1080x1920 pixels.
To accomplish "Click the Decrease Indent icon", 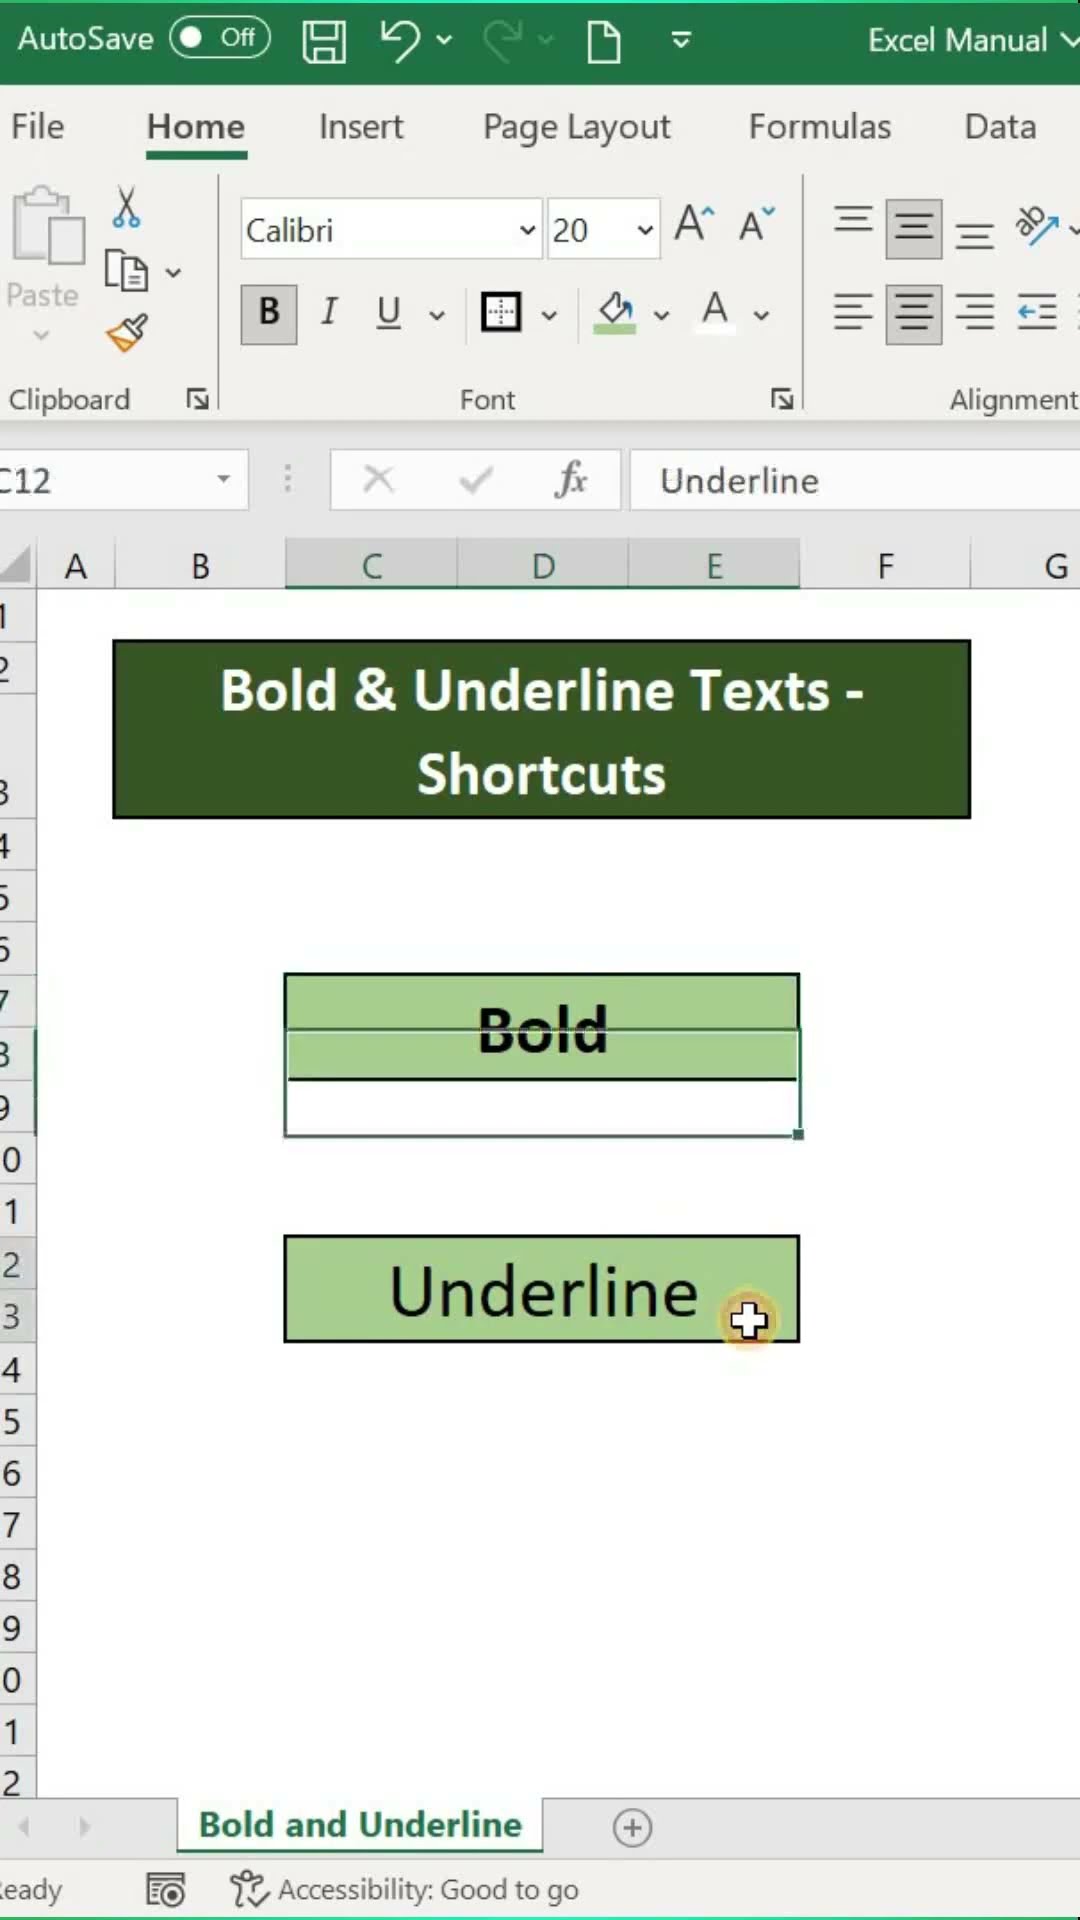I will pos(1037,313).
